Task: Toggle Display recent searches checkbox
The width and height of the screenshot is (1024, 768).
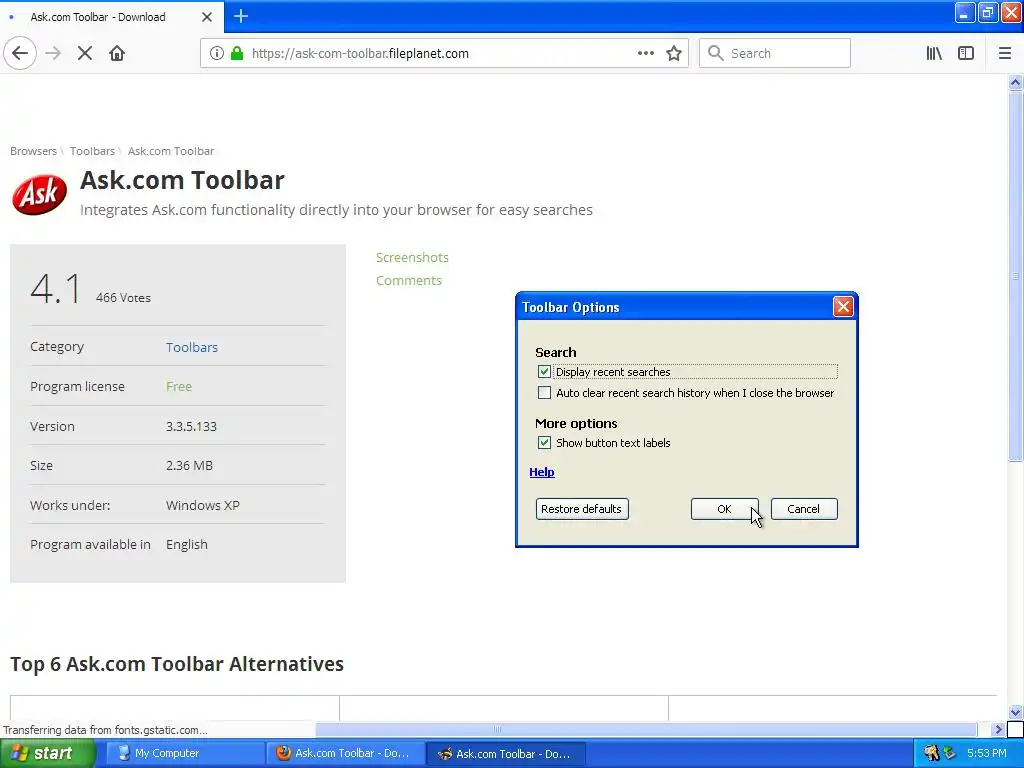Action: [x=544, y=372]
